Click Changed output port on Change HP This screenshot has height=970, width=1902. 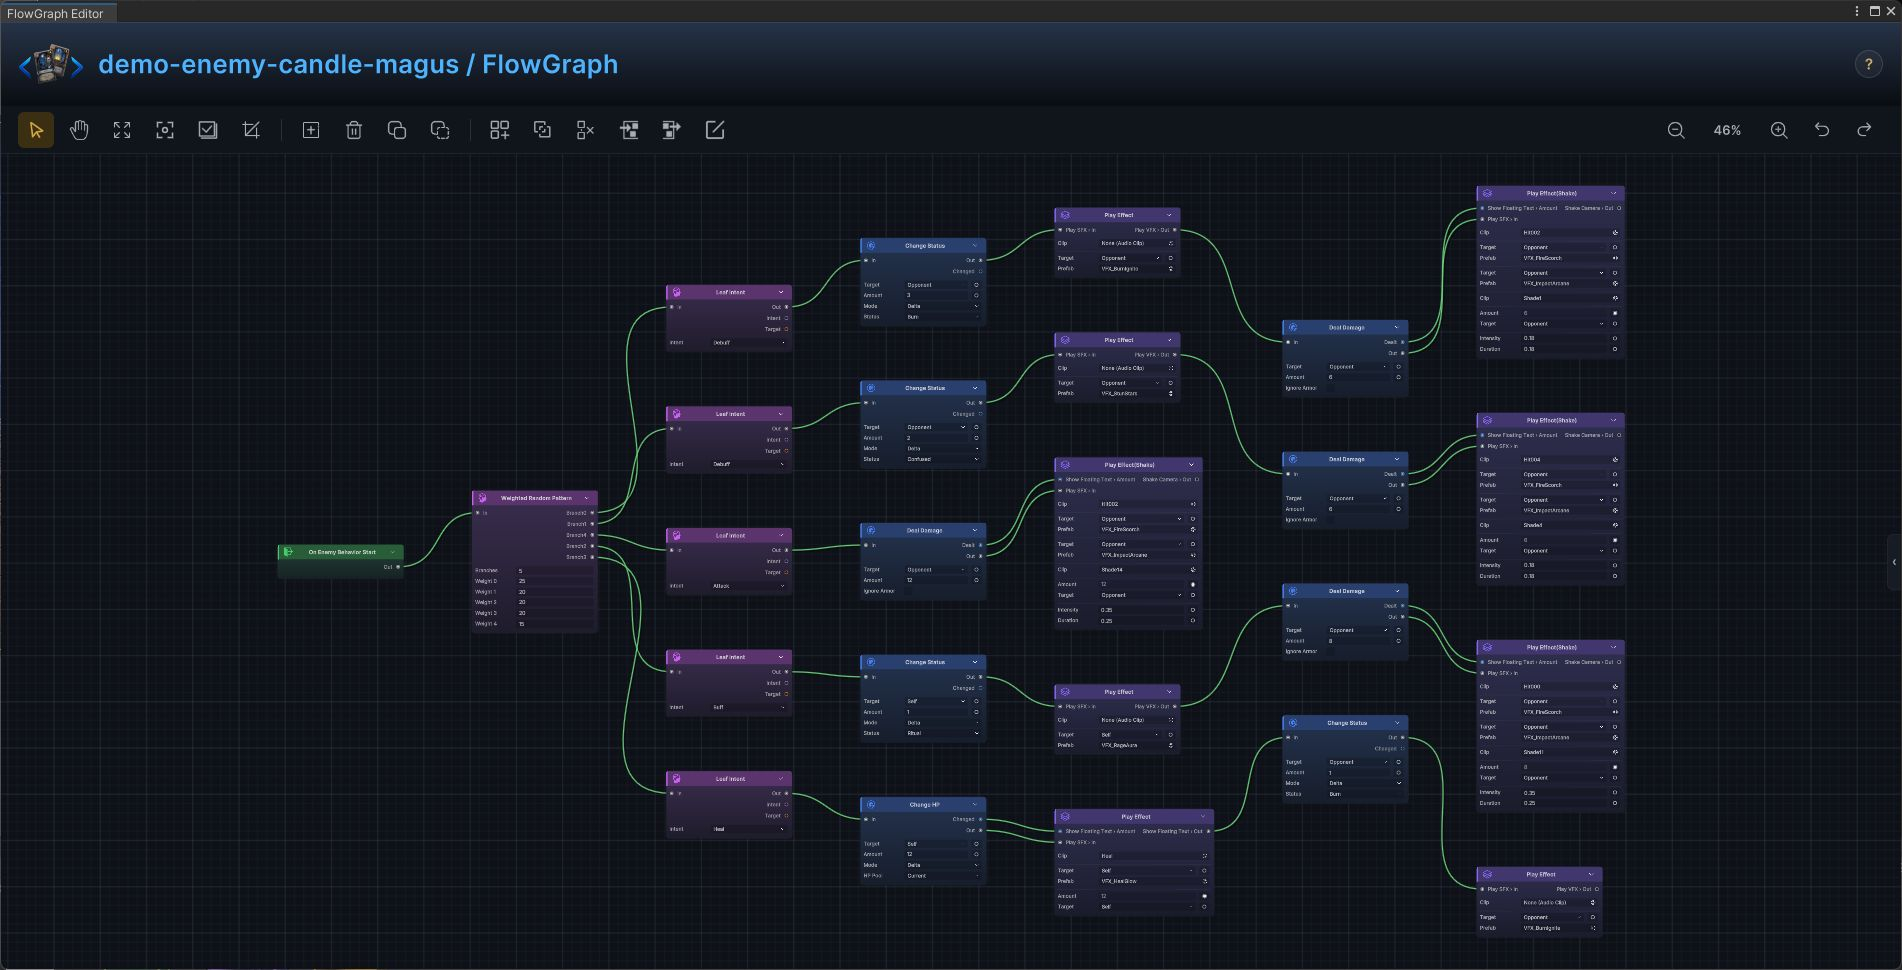pyautogui.click(x=981, y=819)
